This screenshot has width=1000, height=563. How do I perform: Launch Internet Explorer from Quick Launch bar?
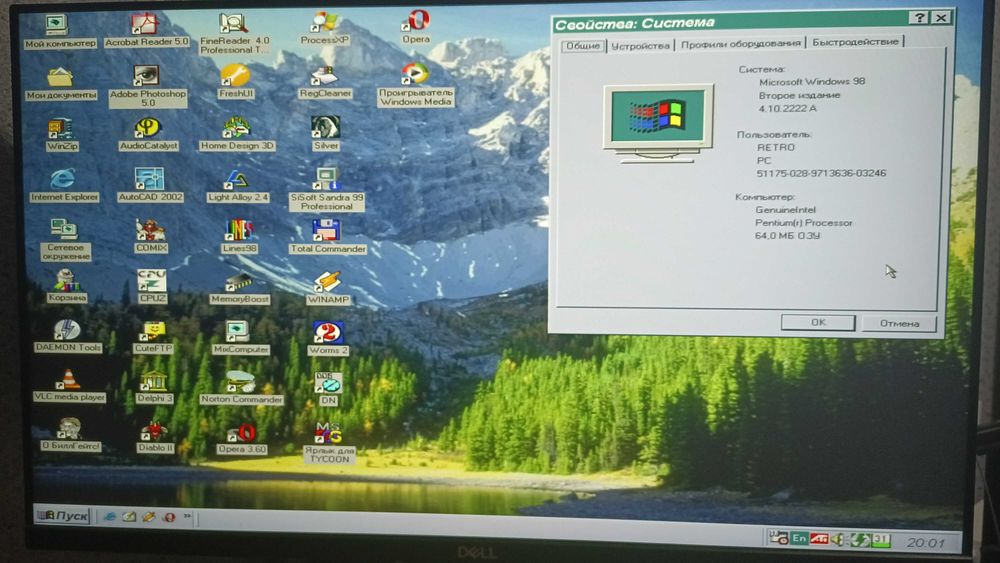click(x=109, y=516)
